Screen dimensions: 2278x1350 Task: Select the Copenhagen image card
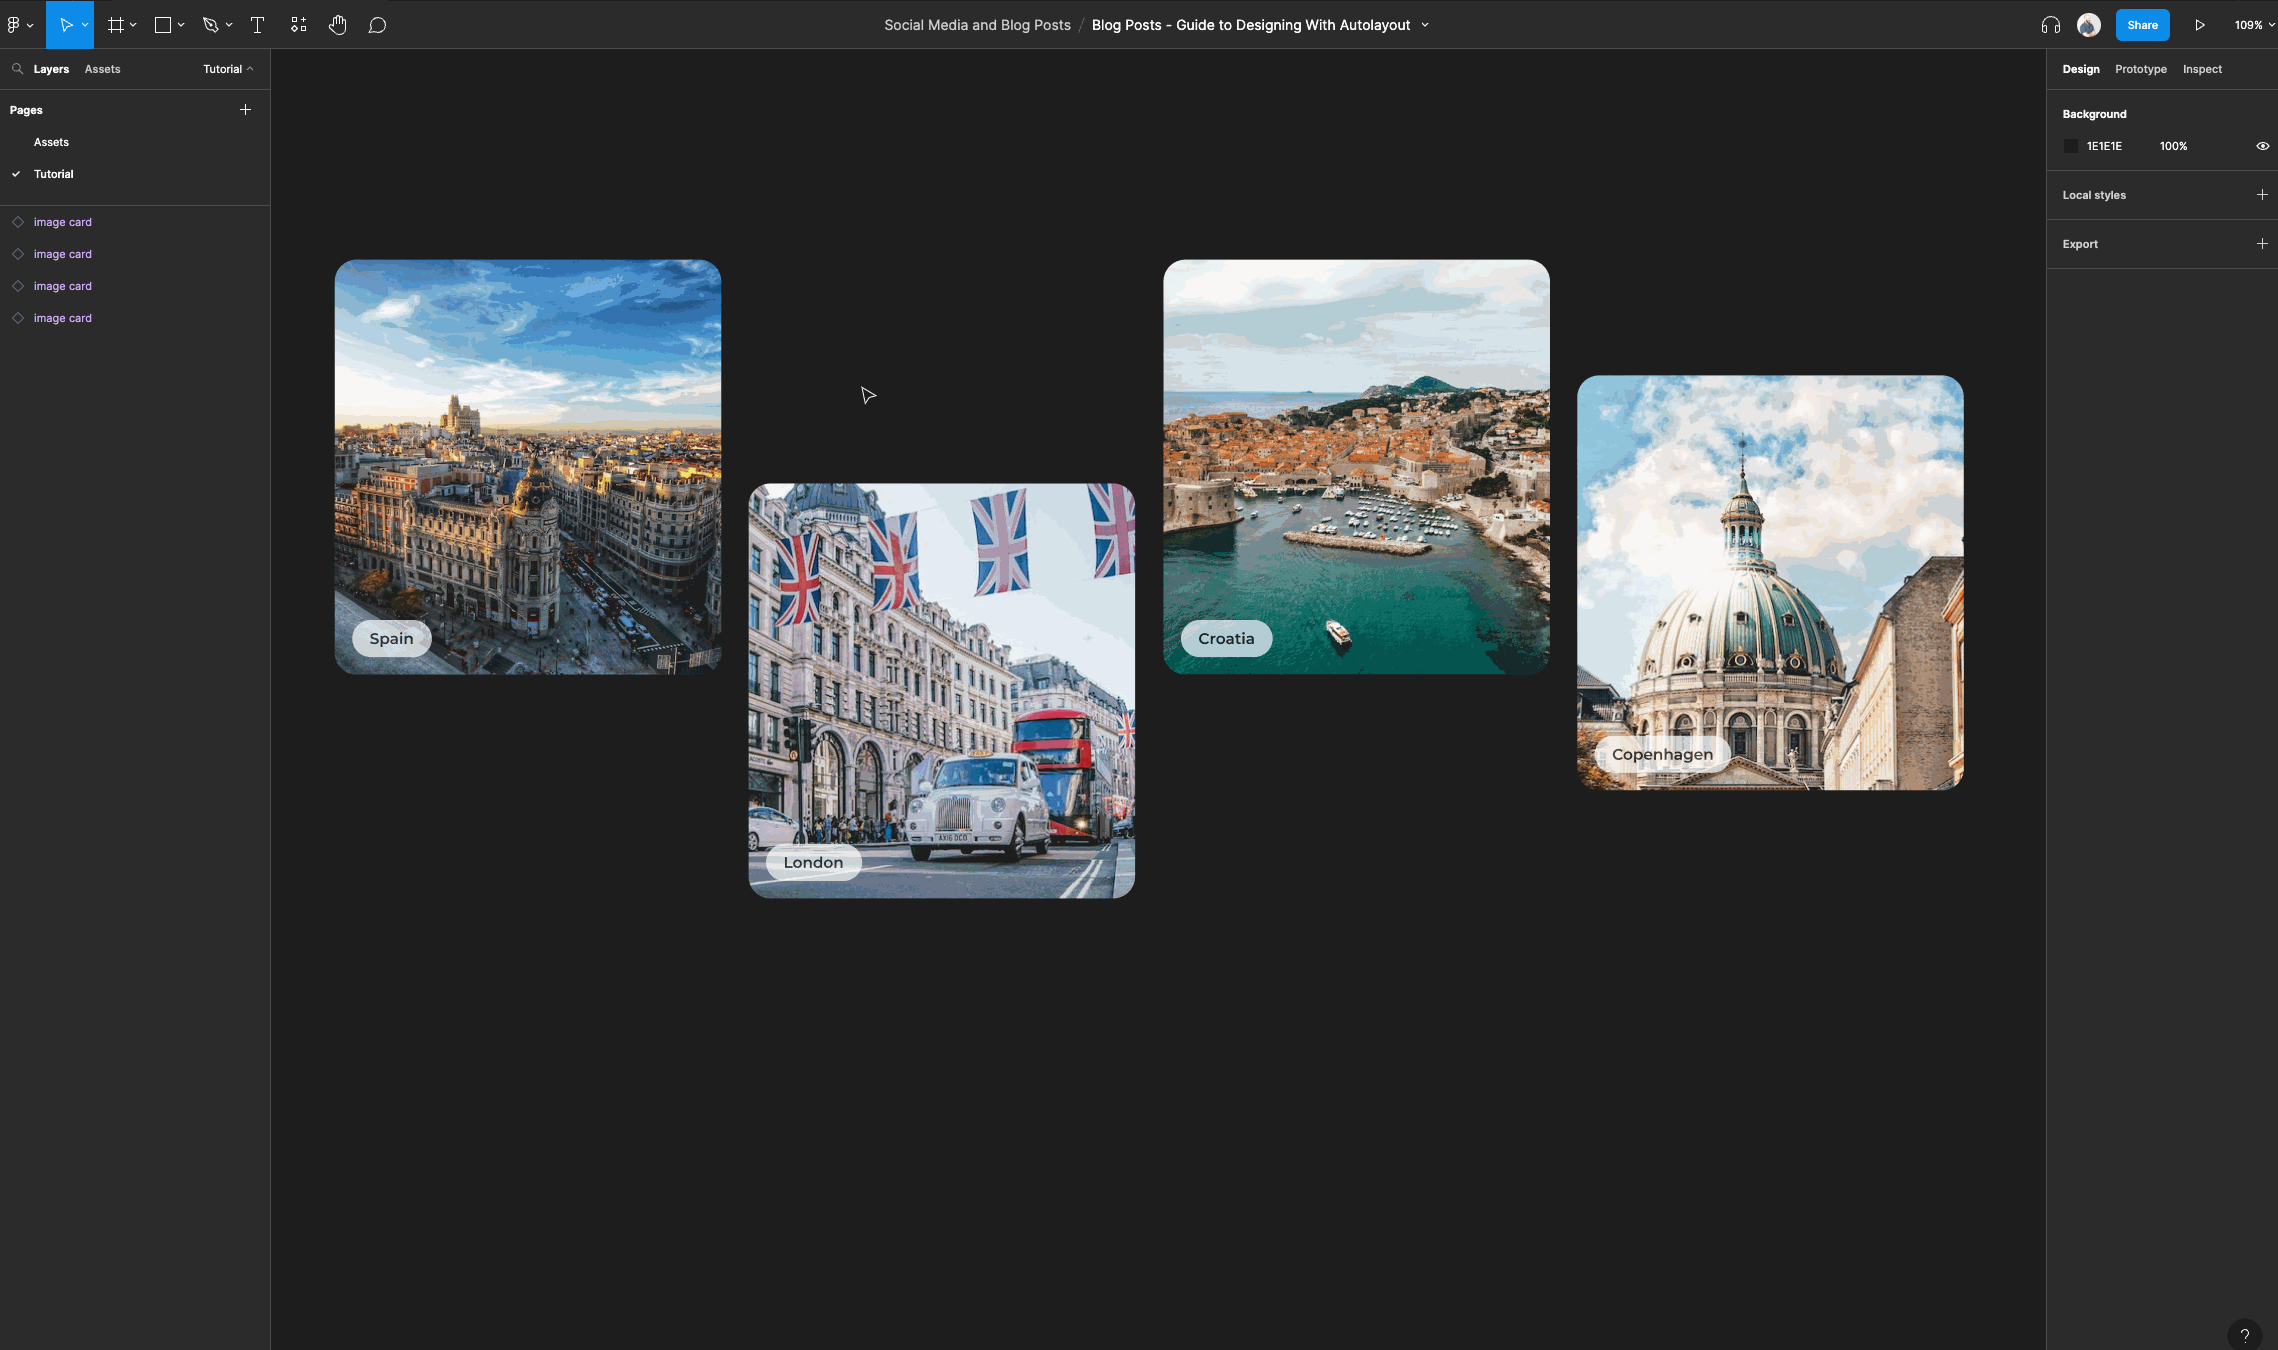point(1770,583)
